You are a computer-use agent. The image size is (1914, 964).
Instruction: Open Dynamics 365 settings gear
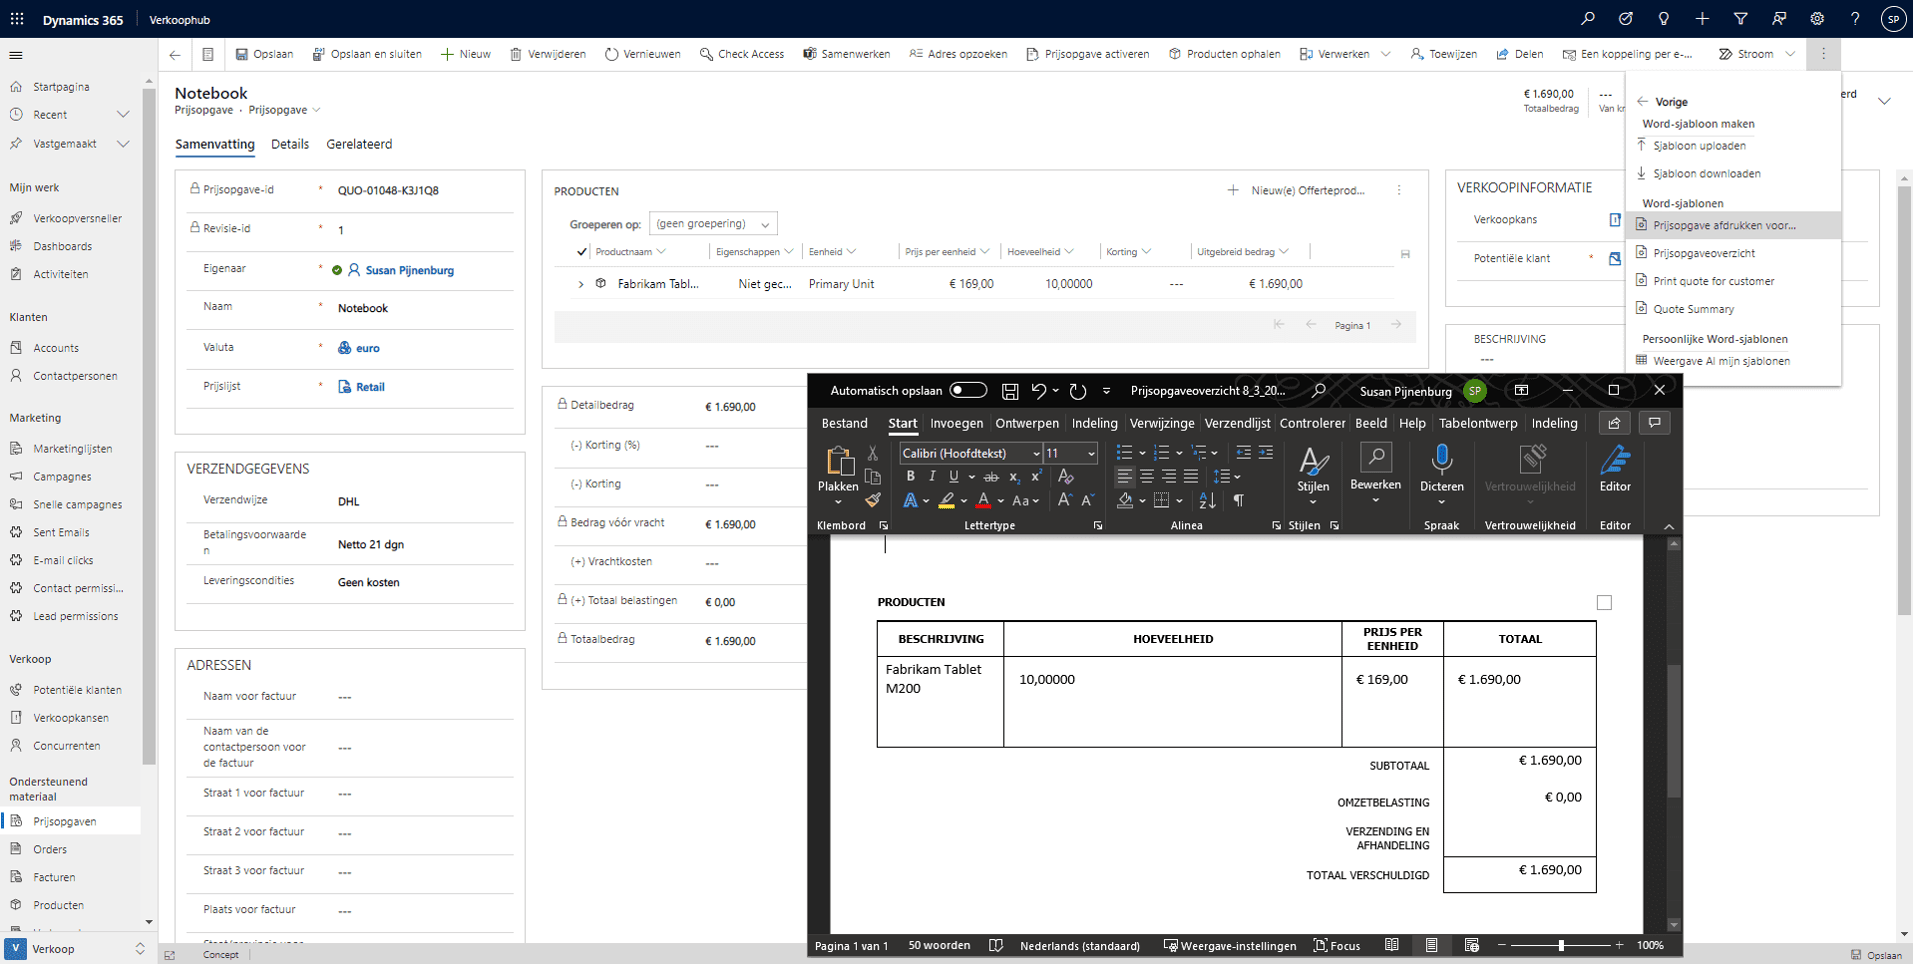coord(1817,19)
